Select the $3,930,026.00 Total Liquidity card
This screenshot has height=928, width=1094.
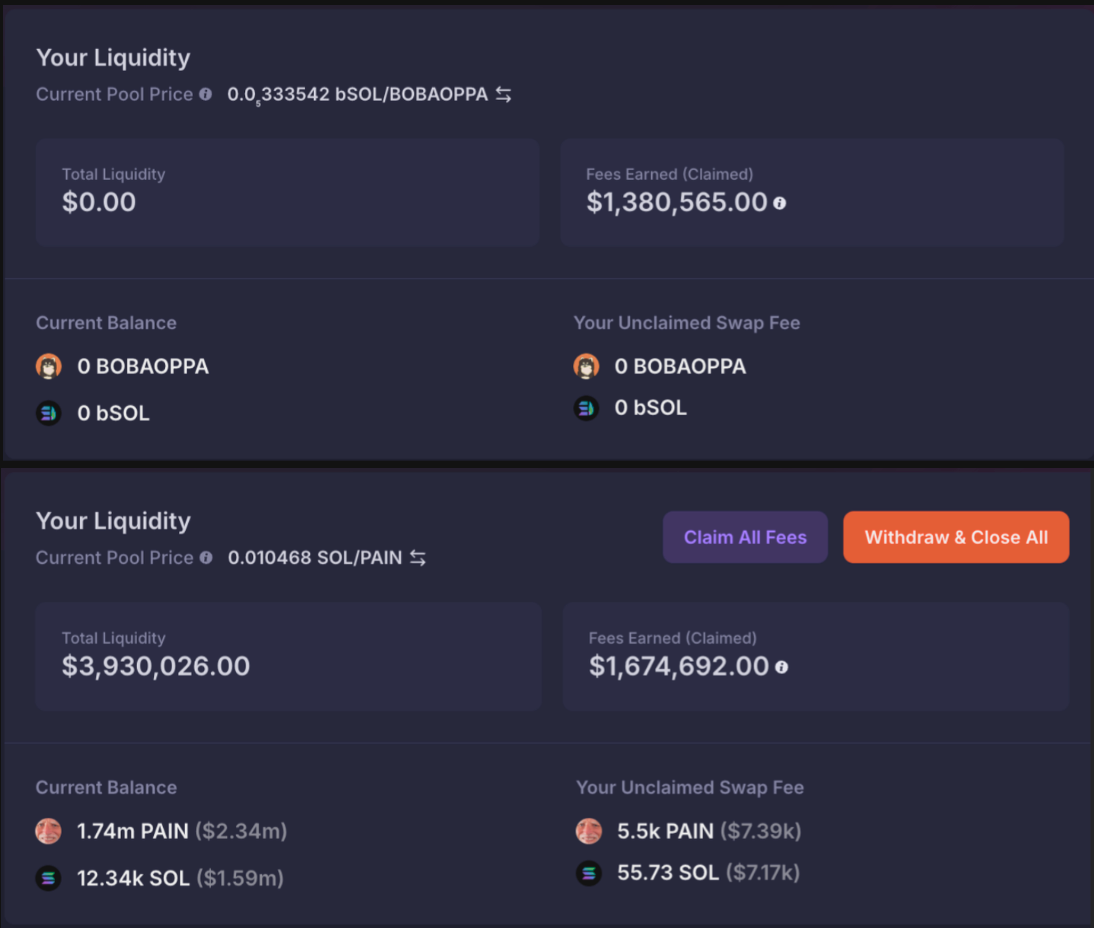[288, 656]
